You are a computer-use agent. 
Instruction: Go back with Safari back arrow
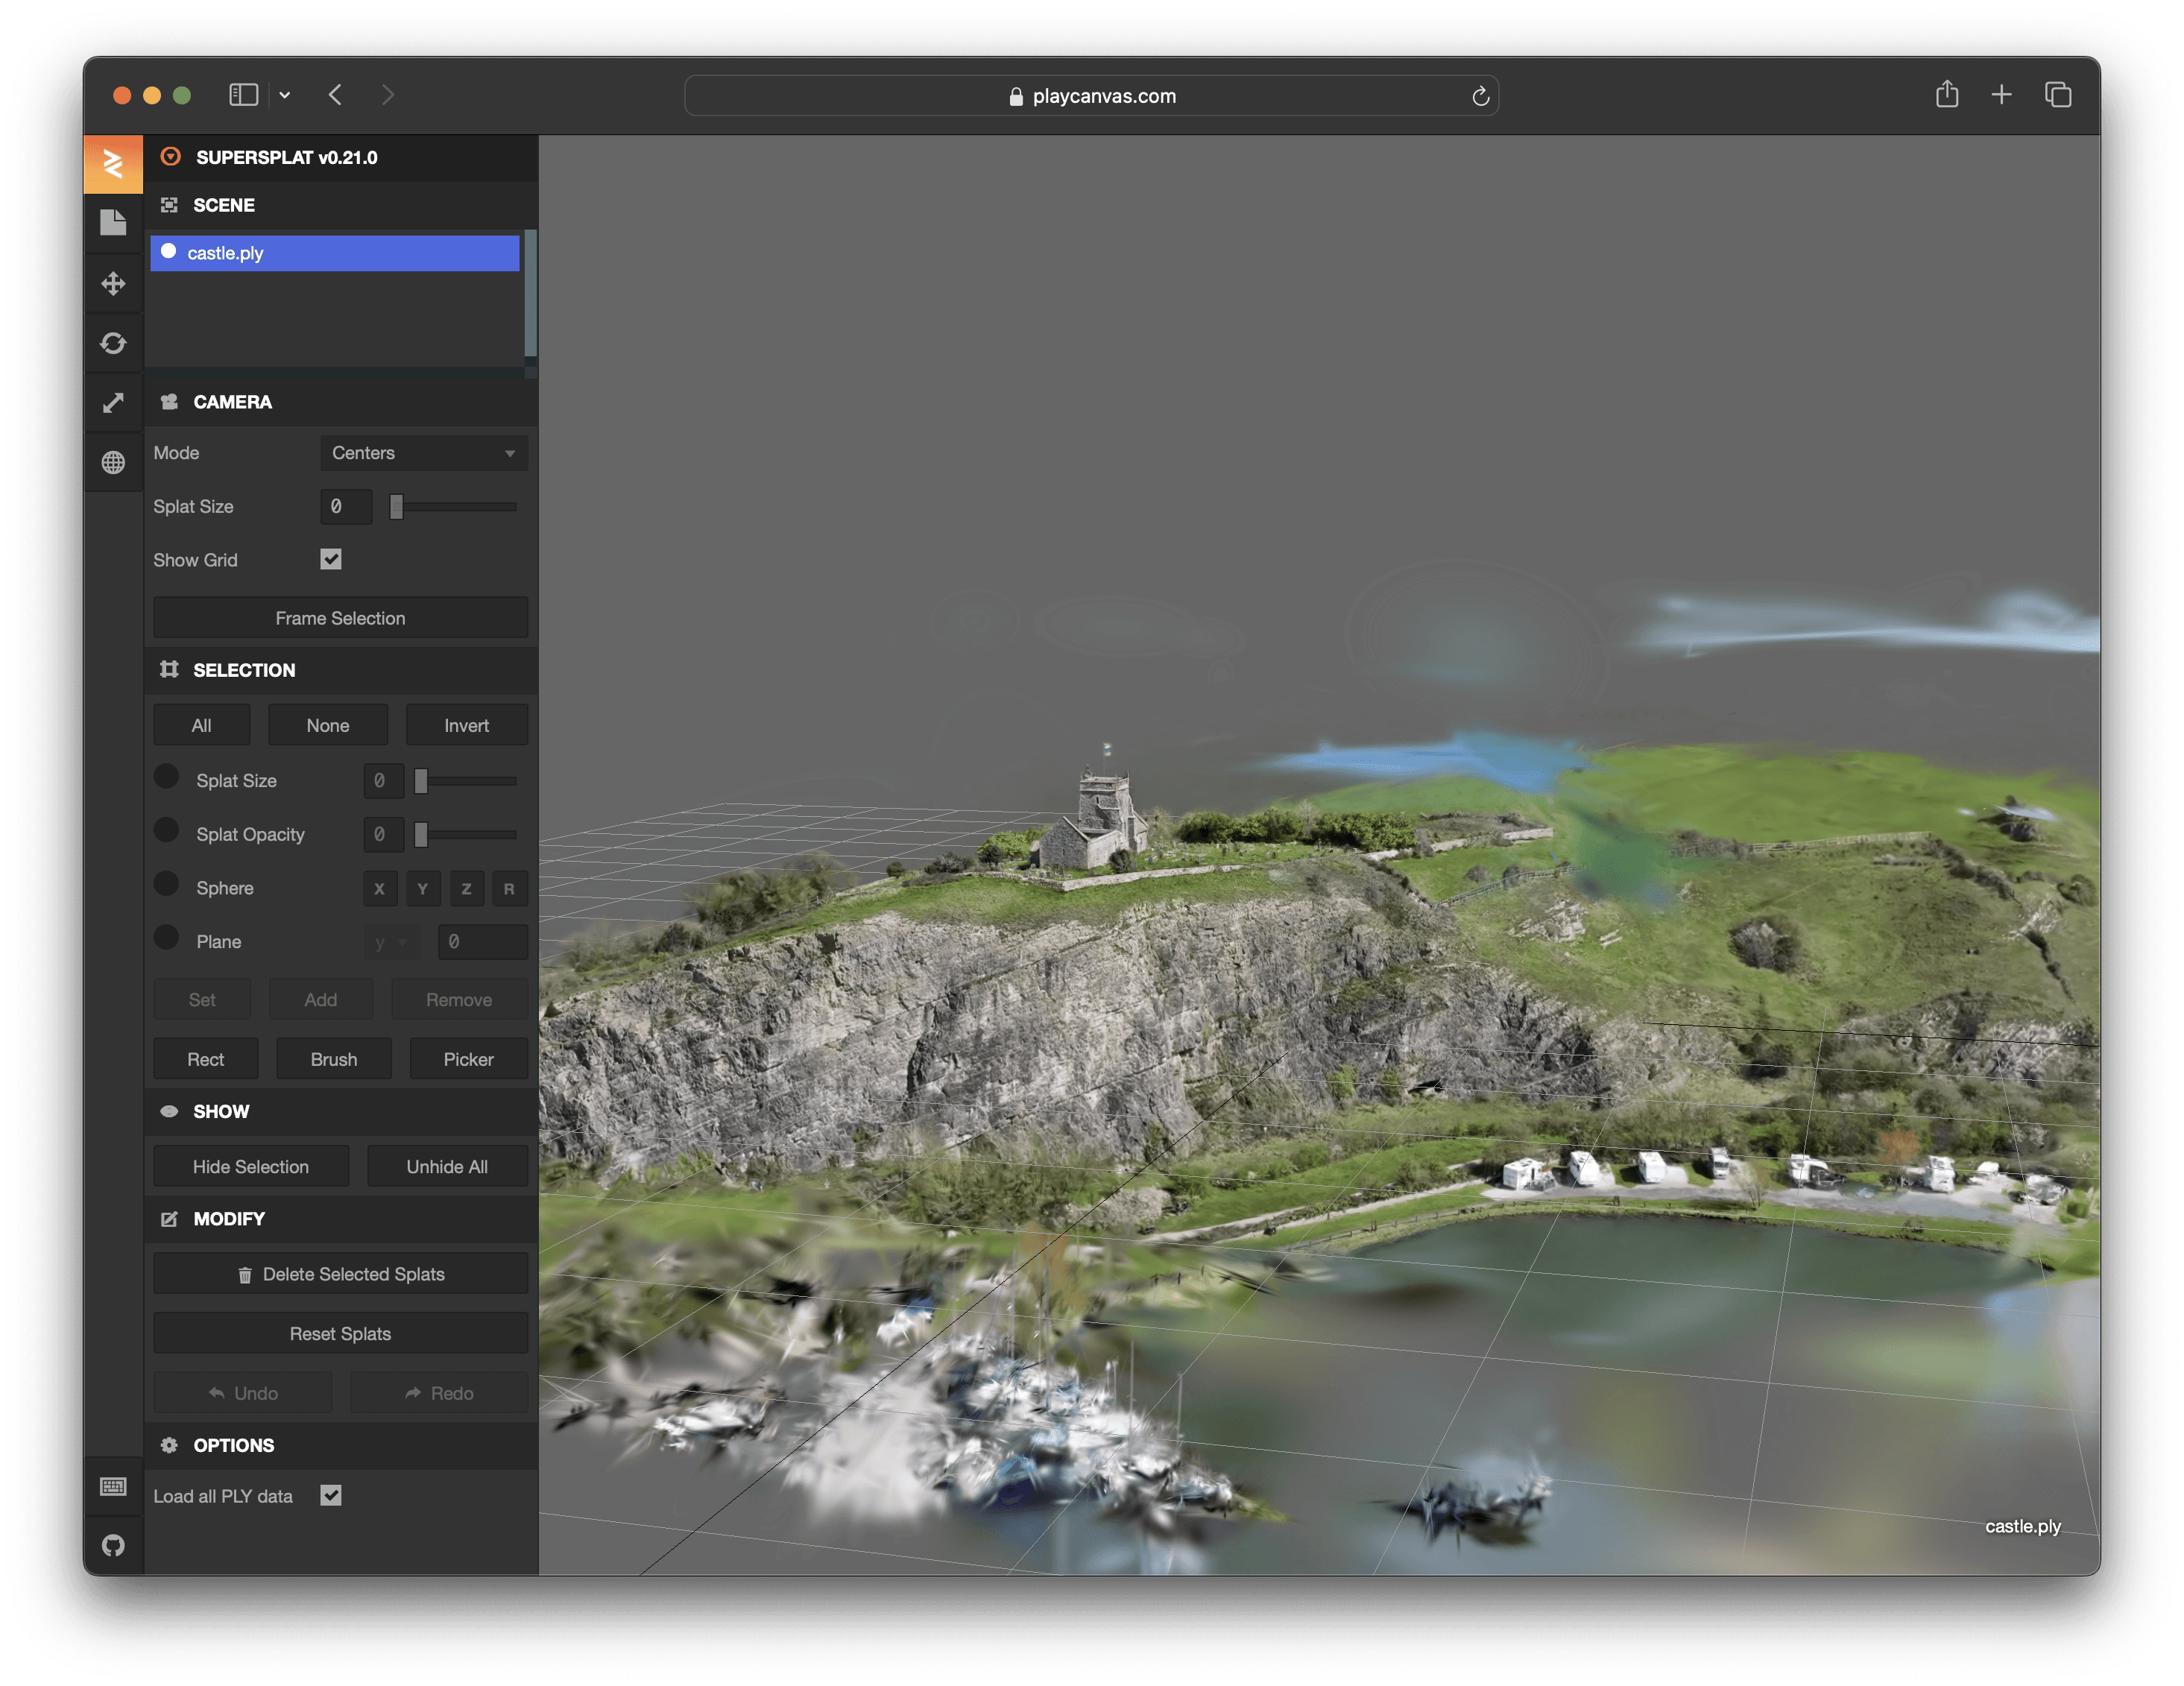point(335,95)
